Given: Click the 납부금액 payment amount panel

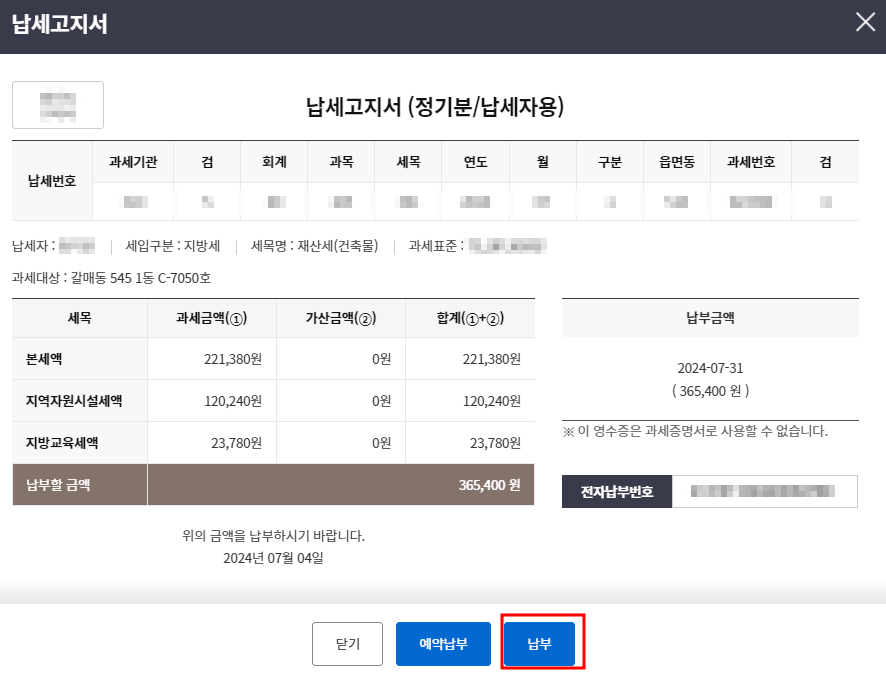Looking at the screenshot, I should click(x=711, y=317).
